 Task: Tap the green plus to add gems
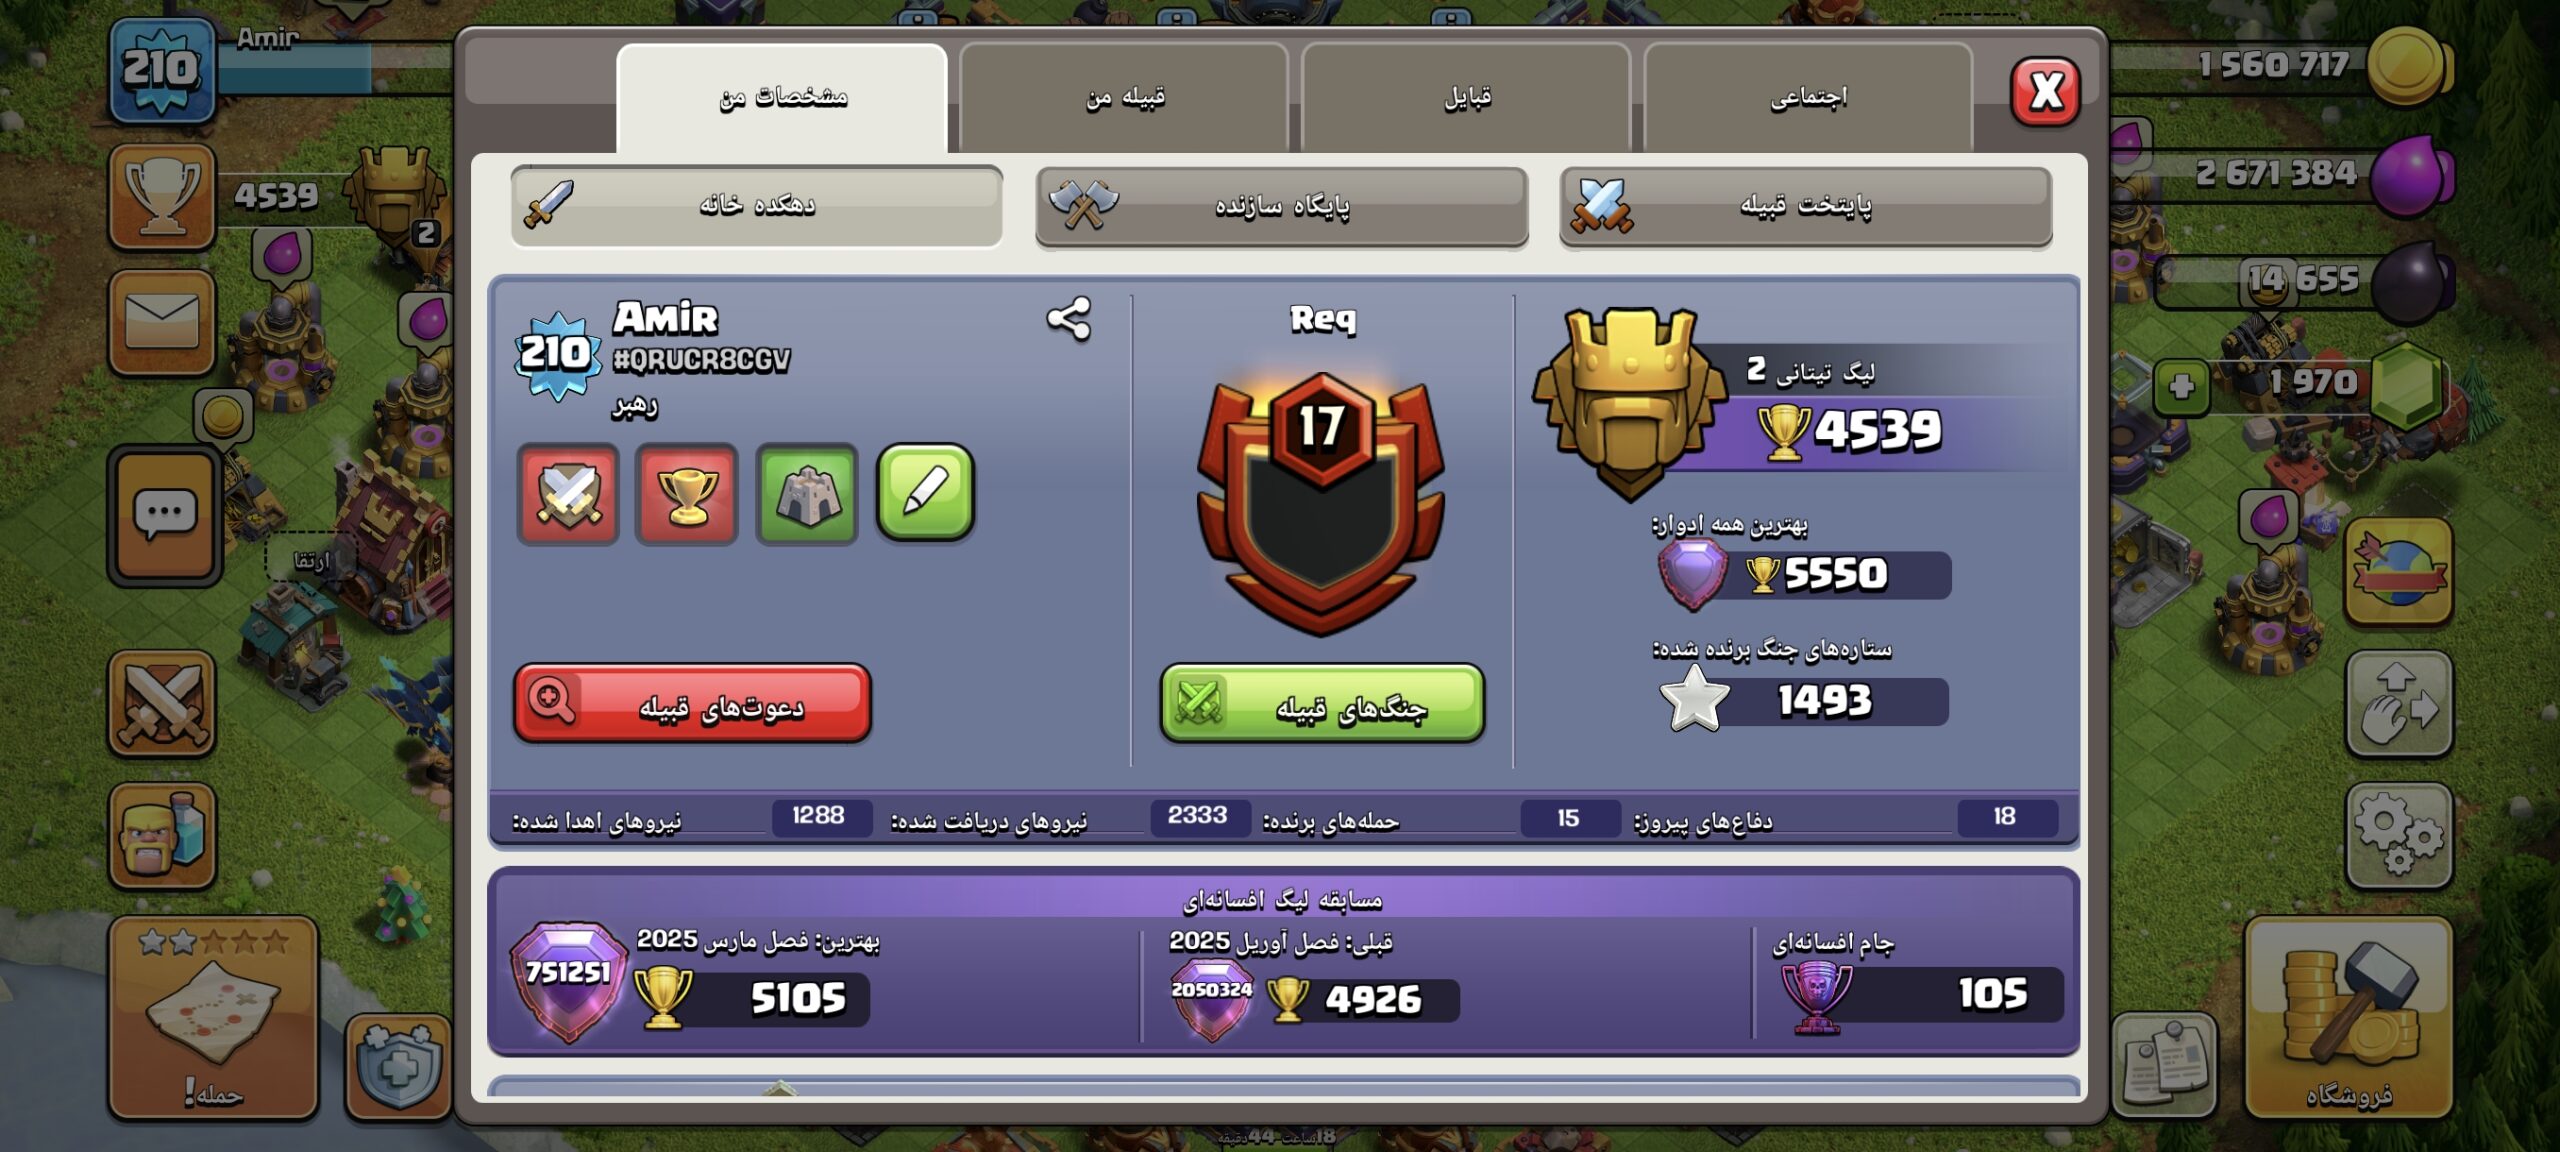pyautogui.click(x=2182, y=386)
